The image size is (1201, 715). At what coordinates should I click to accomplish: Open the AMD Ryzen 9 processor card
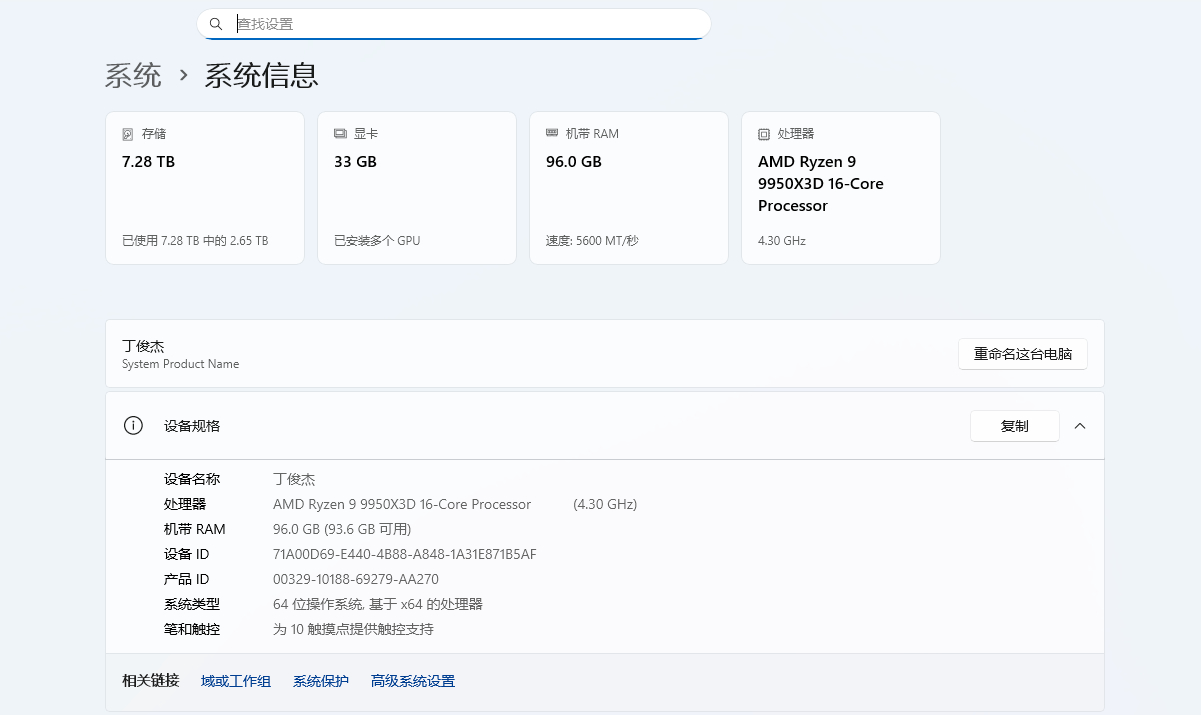[840, 187]
